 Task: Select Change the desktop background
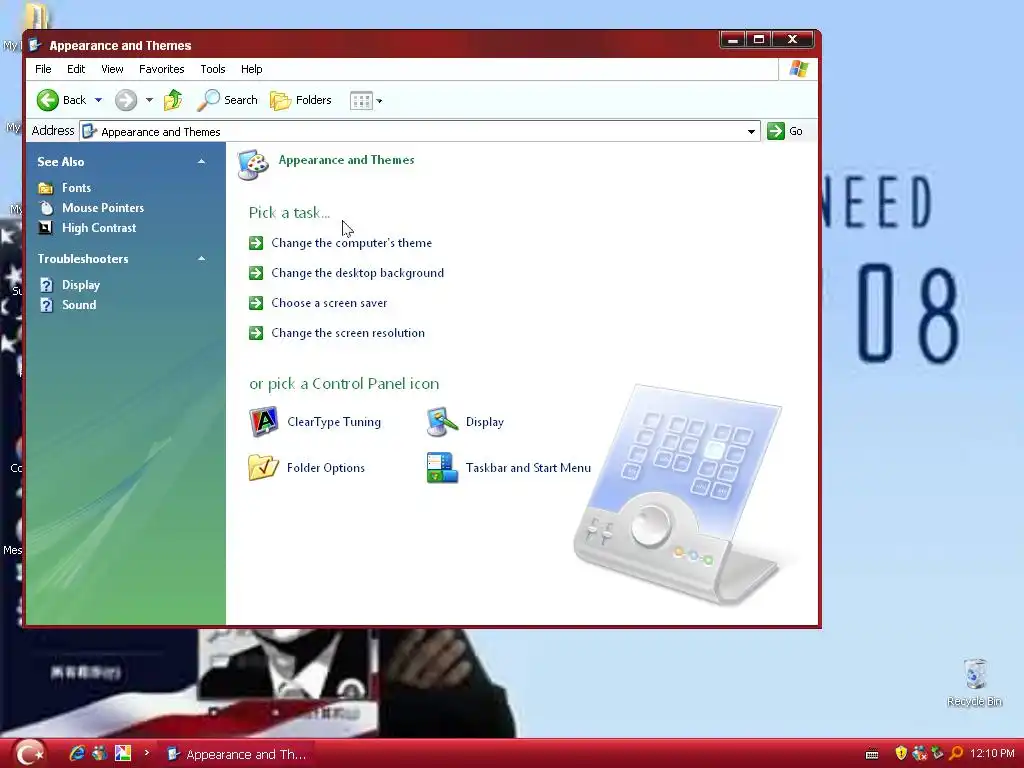pos(357,273)
